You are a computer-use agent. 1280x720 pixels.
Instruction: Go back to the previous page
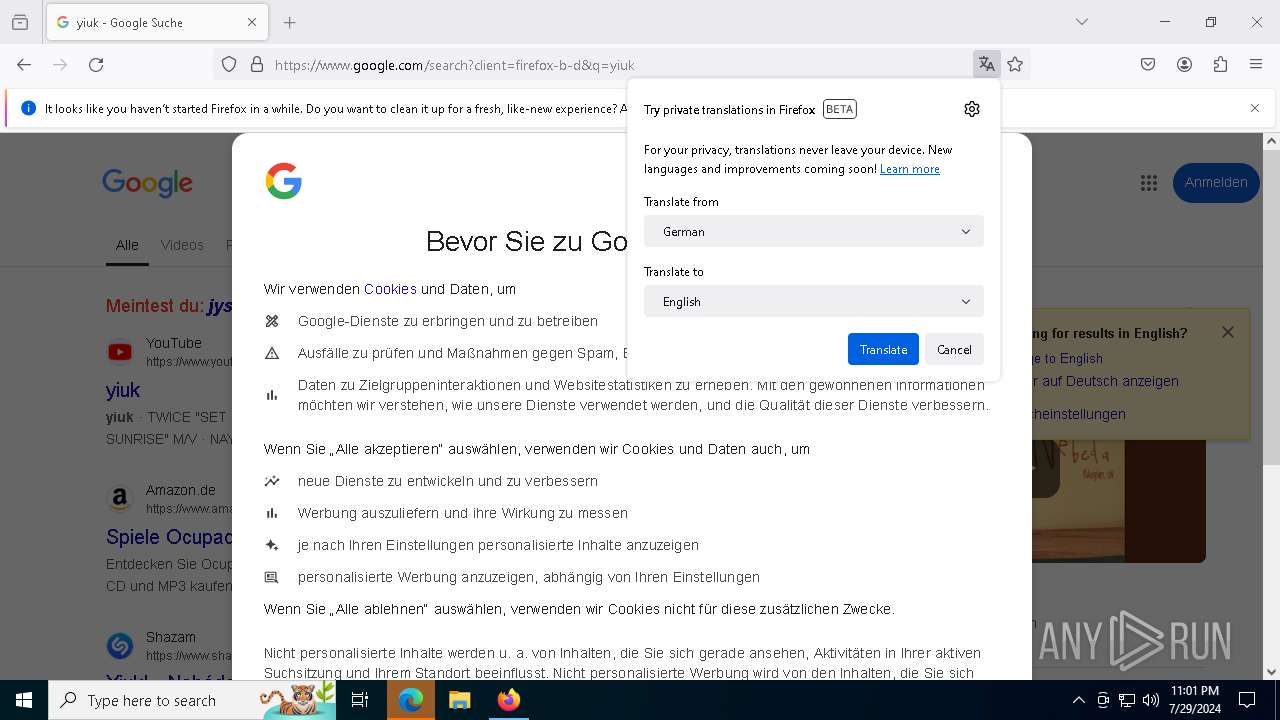(24, 64)
